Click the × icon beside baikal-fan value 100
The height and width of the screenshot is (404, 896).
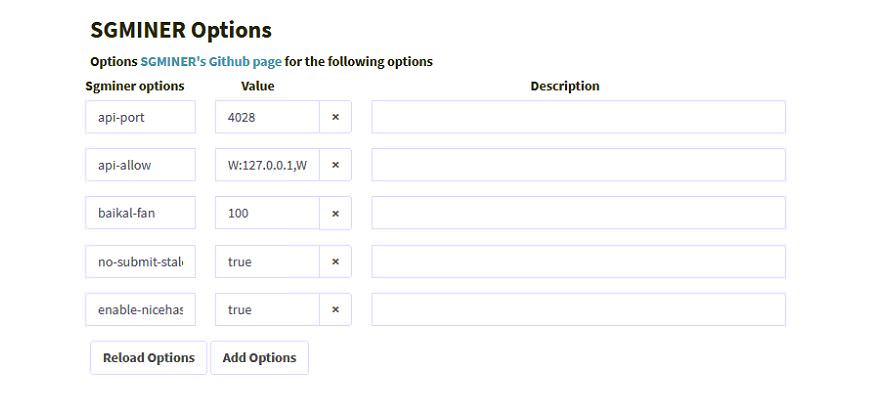335,213
